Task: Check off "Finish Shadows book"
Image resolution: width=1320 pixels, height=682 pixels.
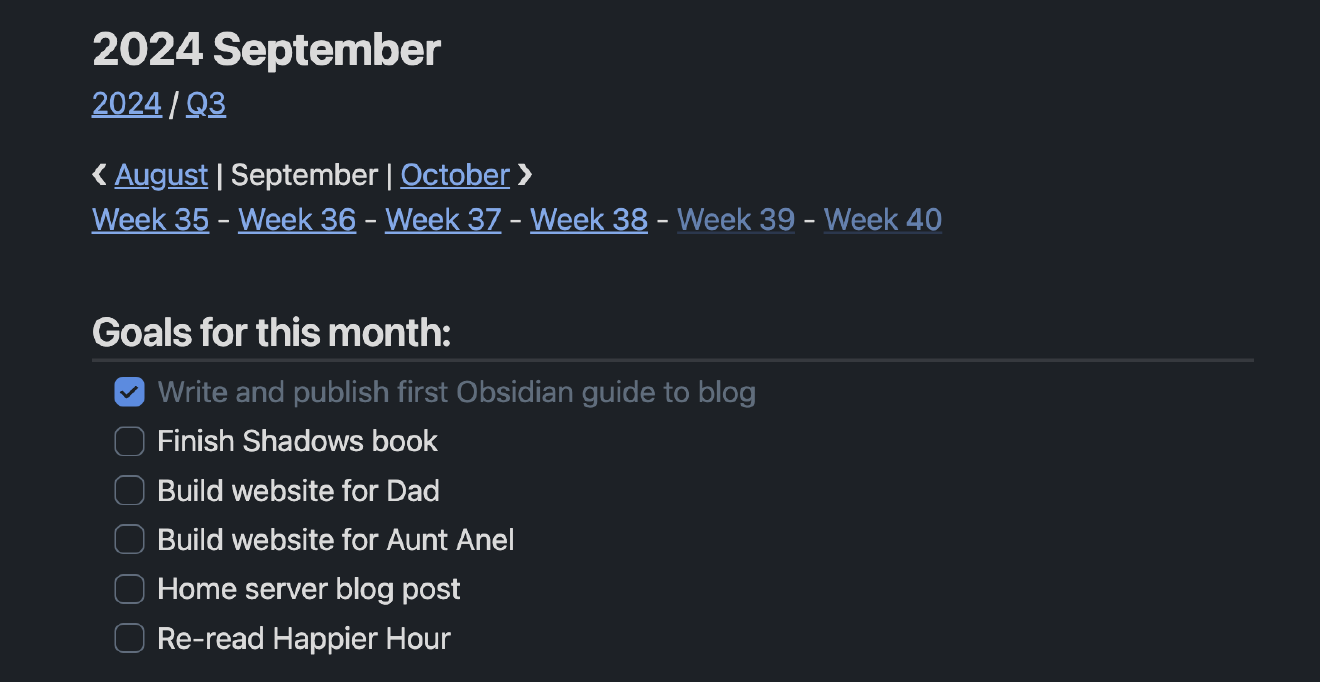Action: (x=129, y=440)
